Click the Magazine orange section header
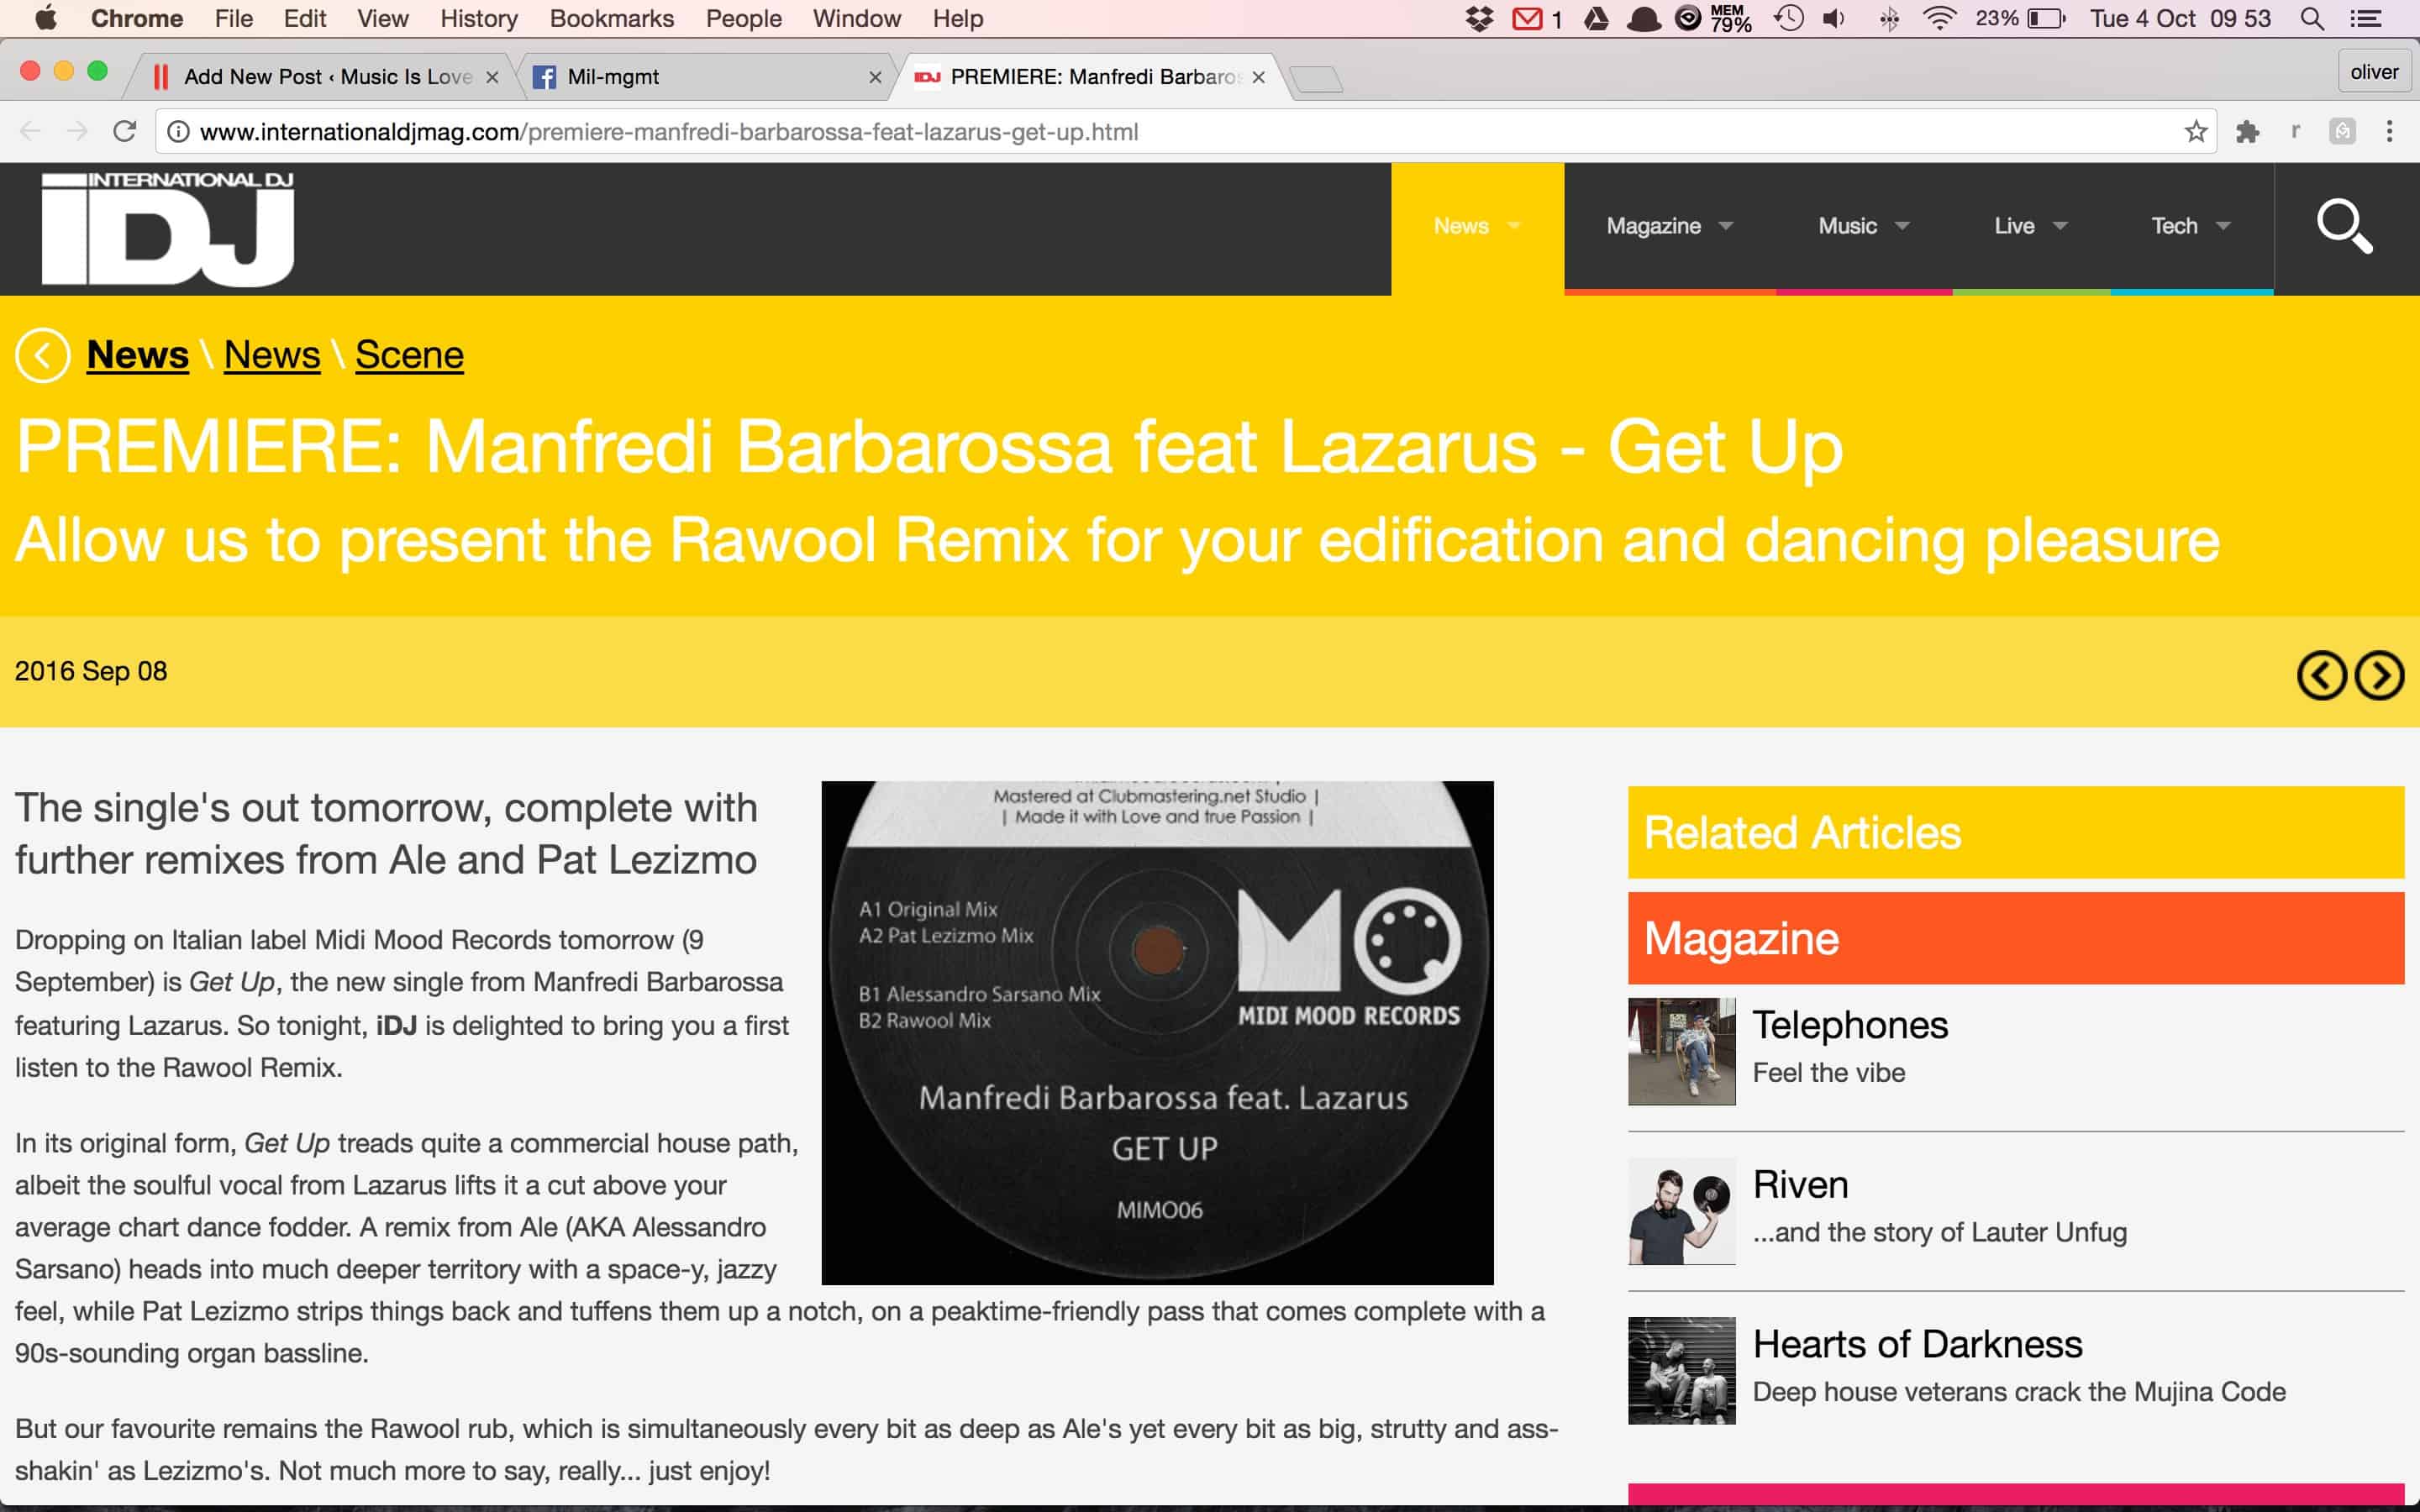 tap(2016, 938)
